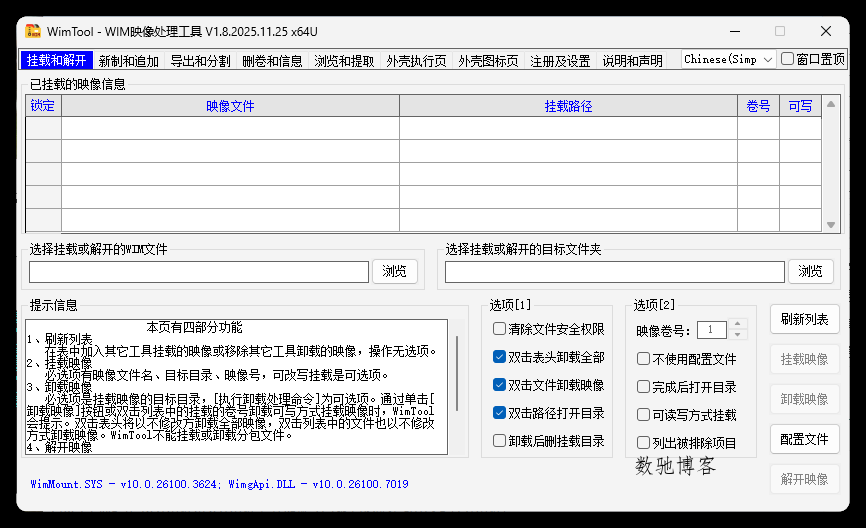Click the 锁定 column header
This screenshot has width=866, height=528.
point(43,105)
